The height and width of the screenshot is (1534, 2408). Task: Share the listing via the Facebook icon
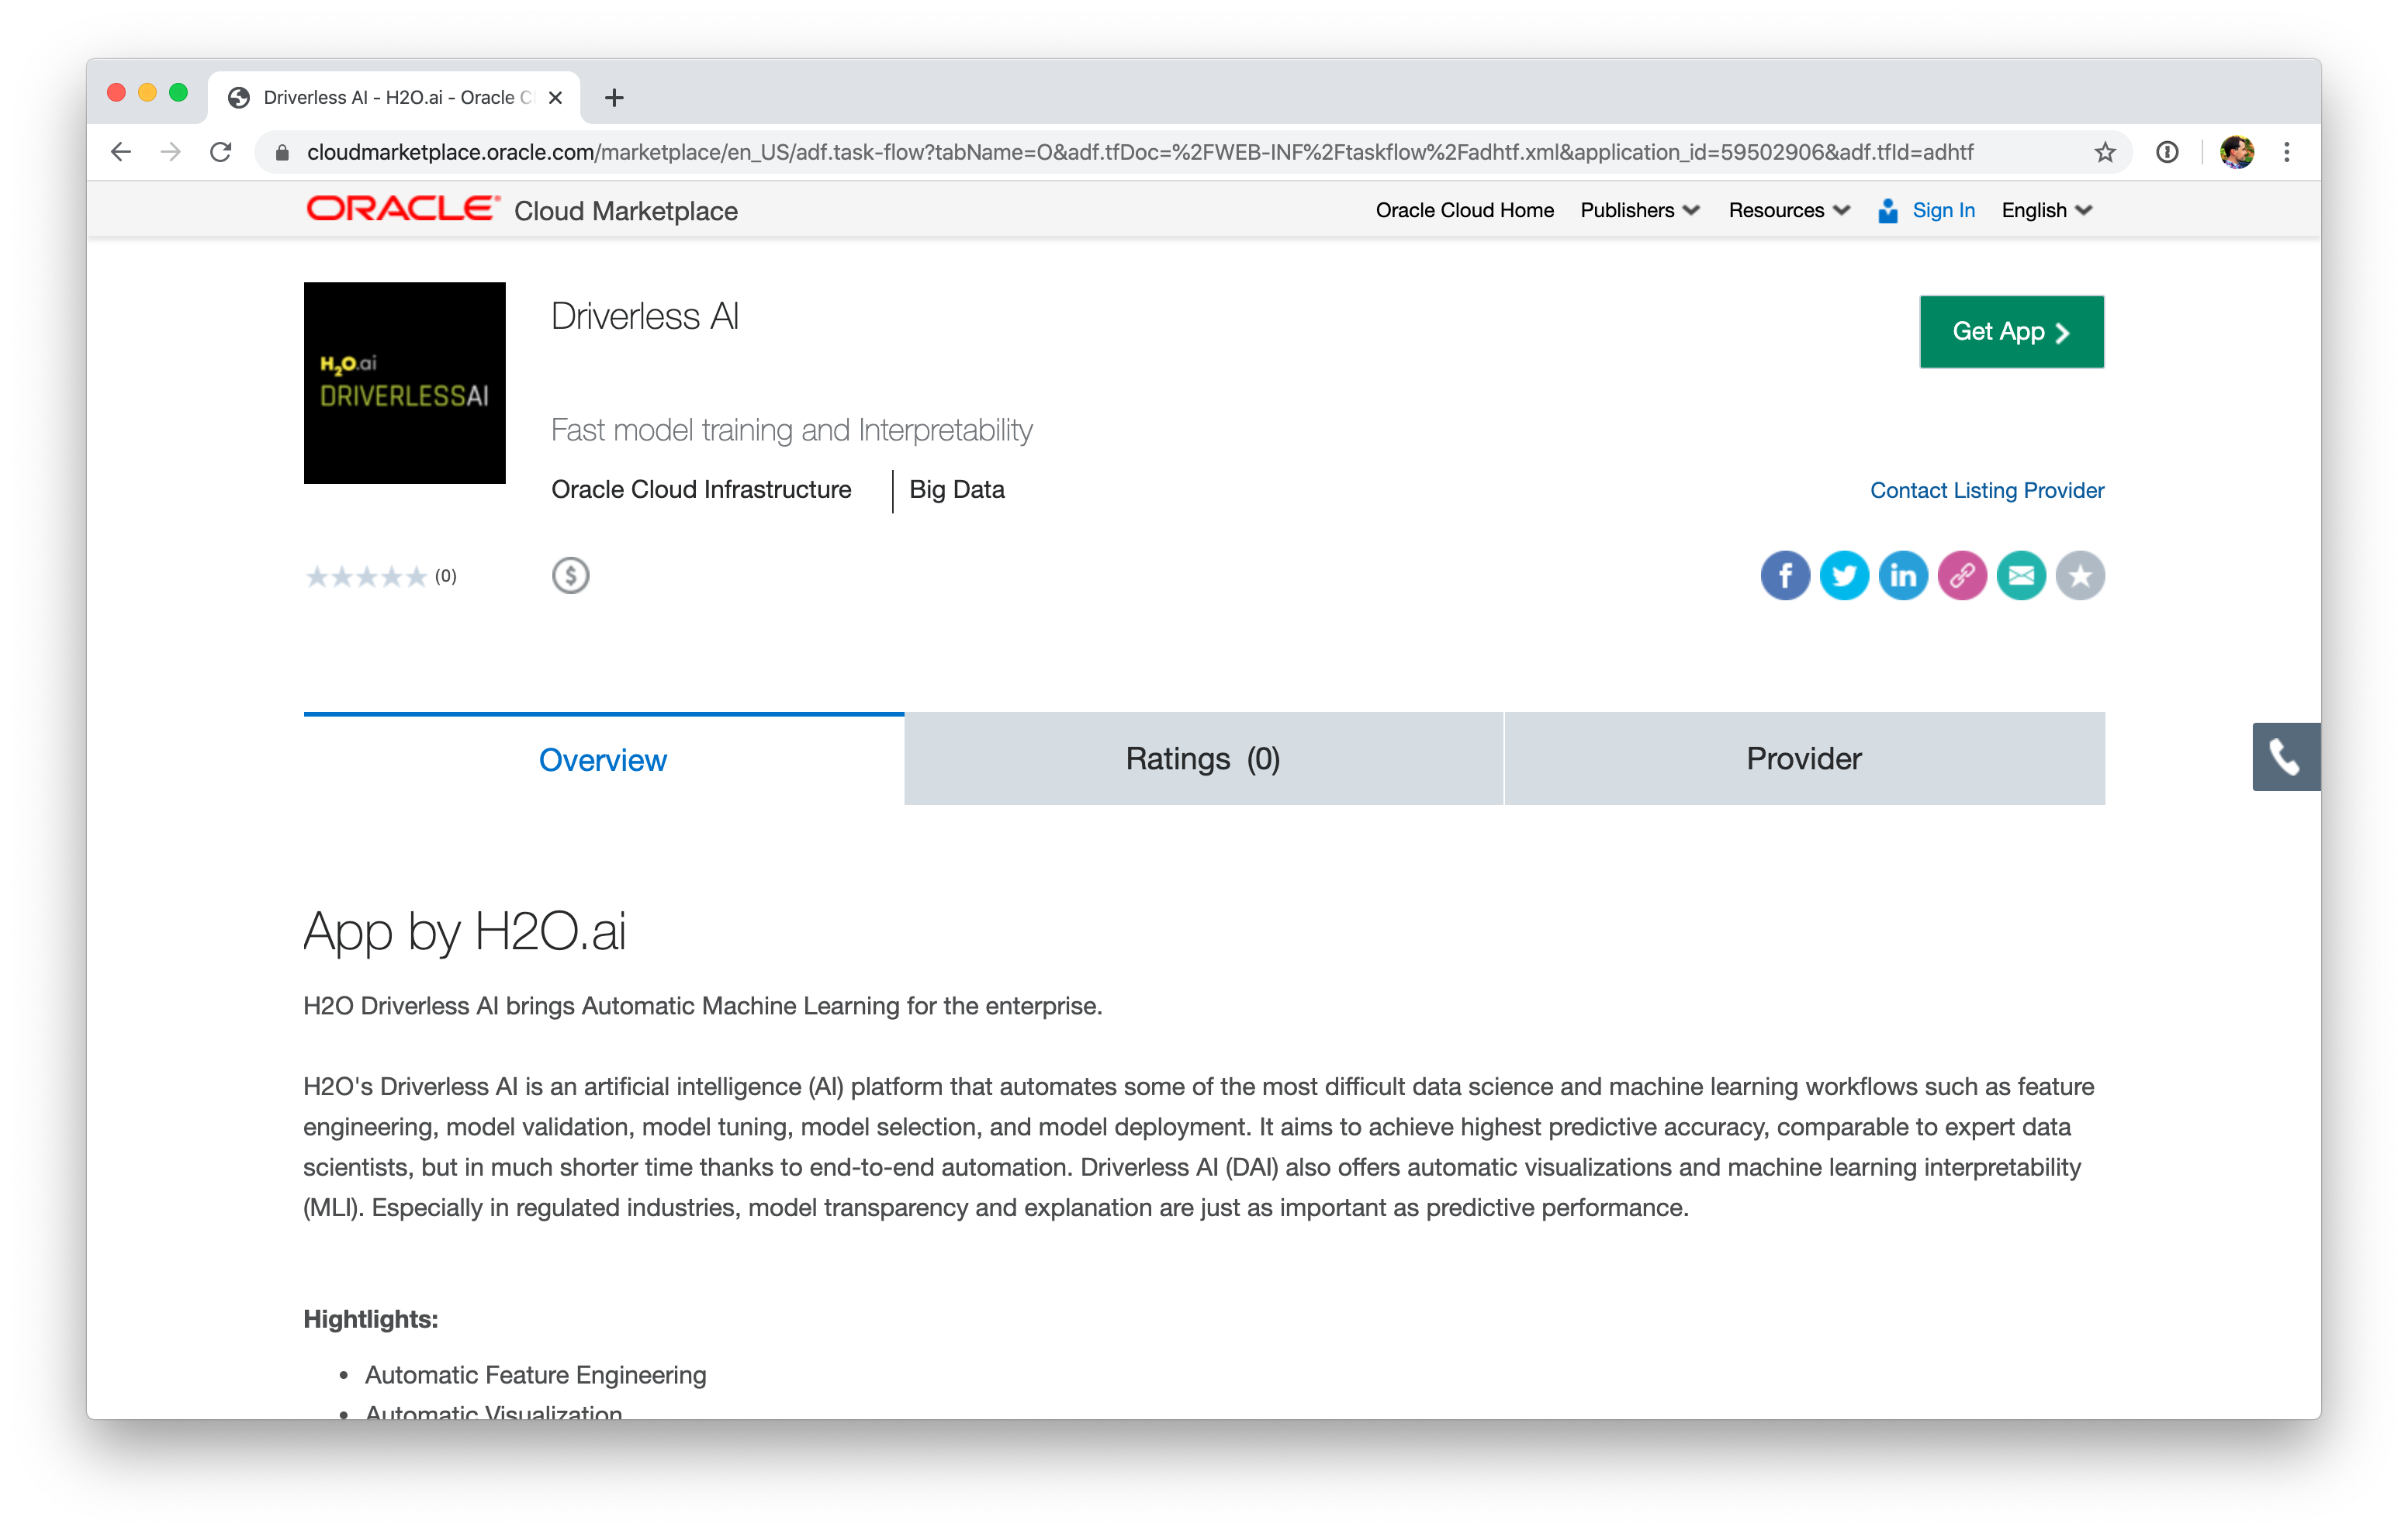click(1784, 575)
